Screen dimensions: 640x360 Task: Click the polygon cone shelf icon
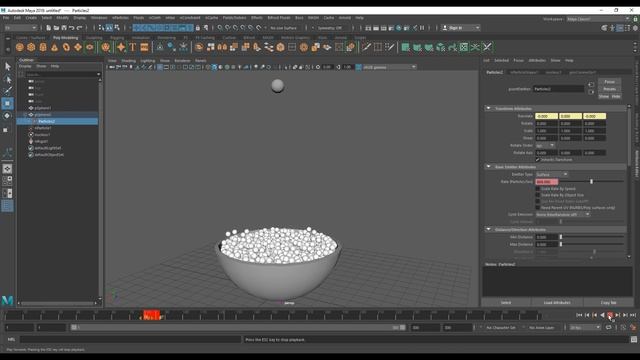click(54, 47)
